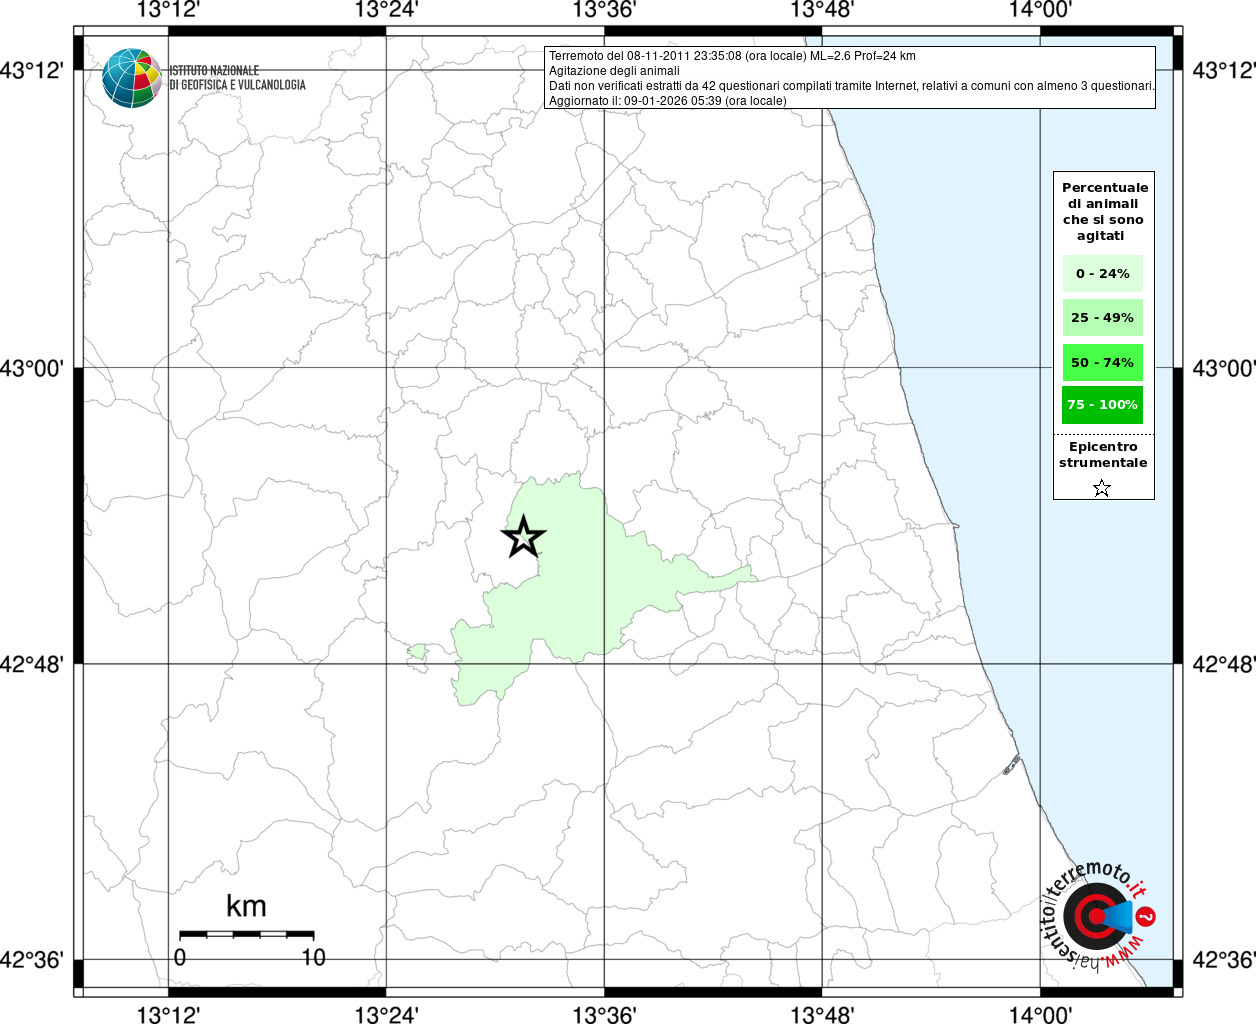The height and width of the screenshot is (1024, 1256).
Task: Click left axis label 43°12'
Action: (32, 71)
